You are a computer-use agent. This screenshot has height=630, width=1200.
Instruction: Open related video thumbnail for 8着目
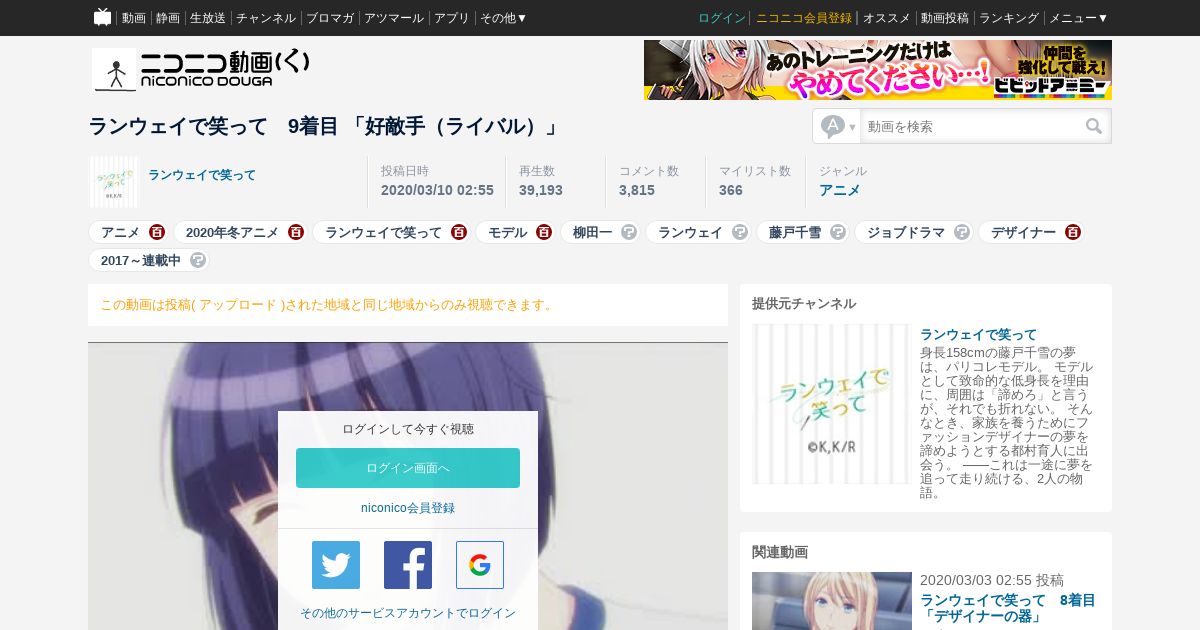832,601
